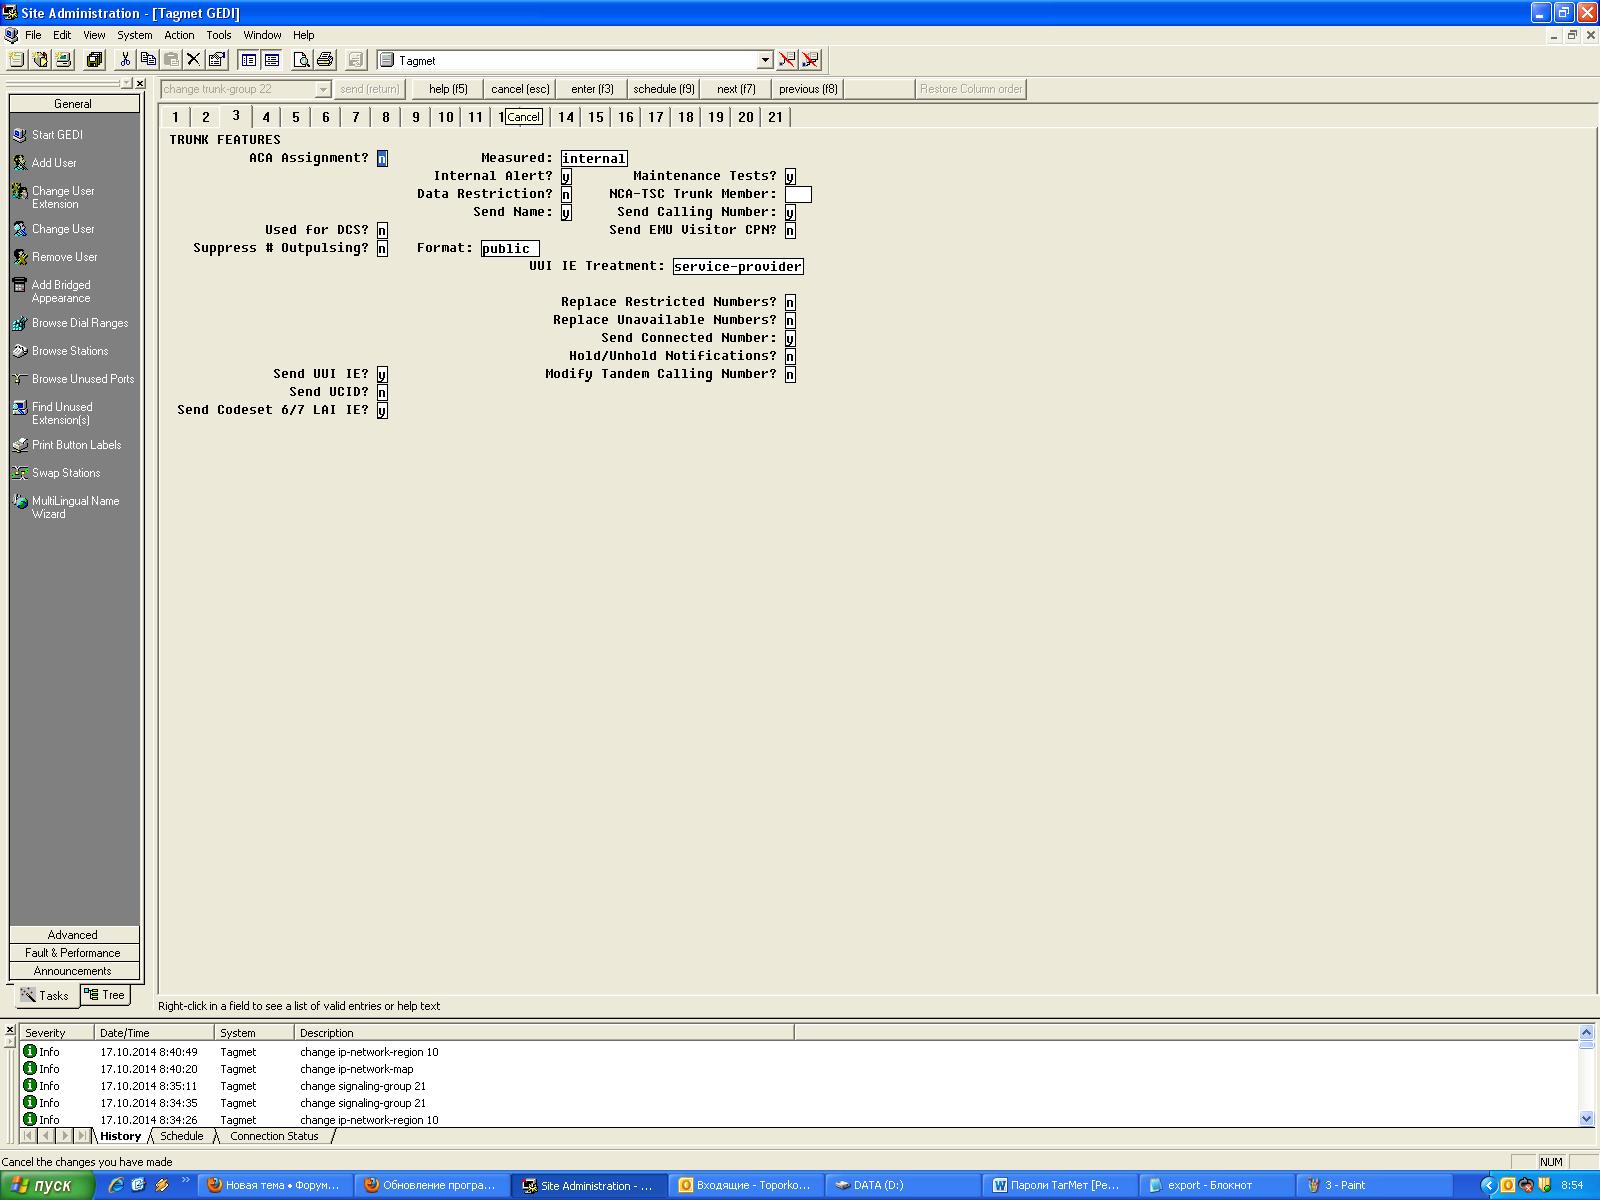This screenshot has width=1600, height=1200.
Task: Click the enter (f3) button
Action: pyautogui.click(x=592, y=89)
